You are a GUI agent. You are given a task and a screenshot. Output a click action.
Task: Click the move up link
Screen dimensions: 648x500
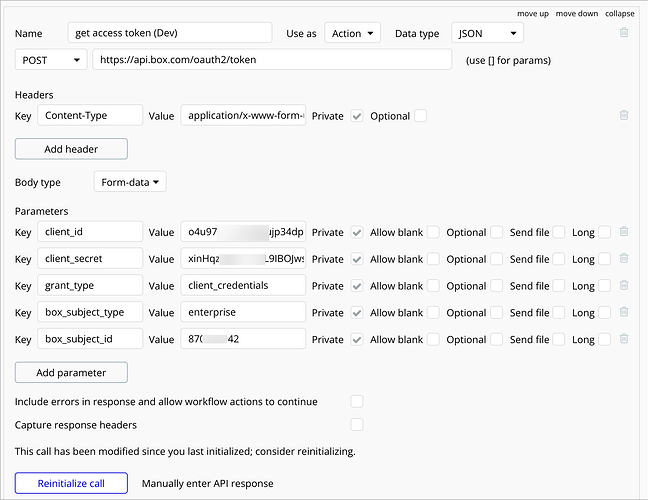(x=533, y=14)
